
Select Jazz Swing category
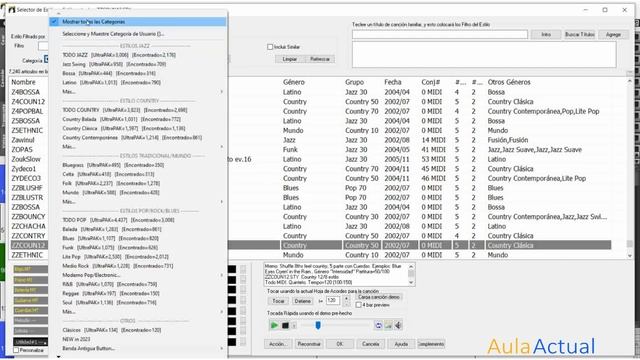138,64
